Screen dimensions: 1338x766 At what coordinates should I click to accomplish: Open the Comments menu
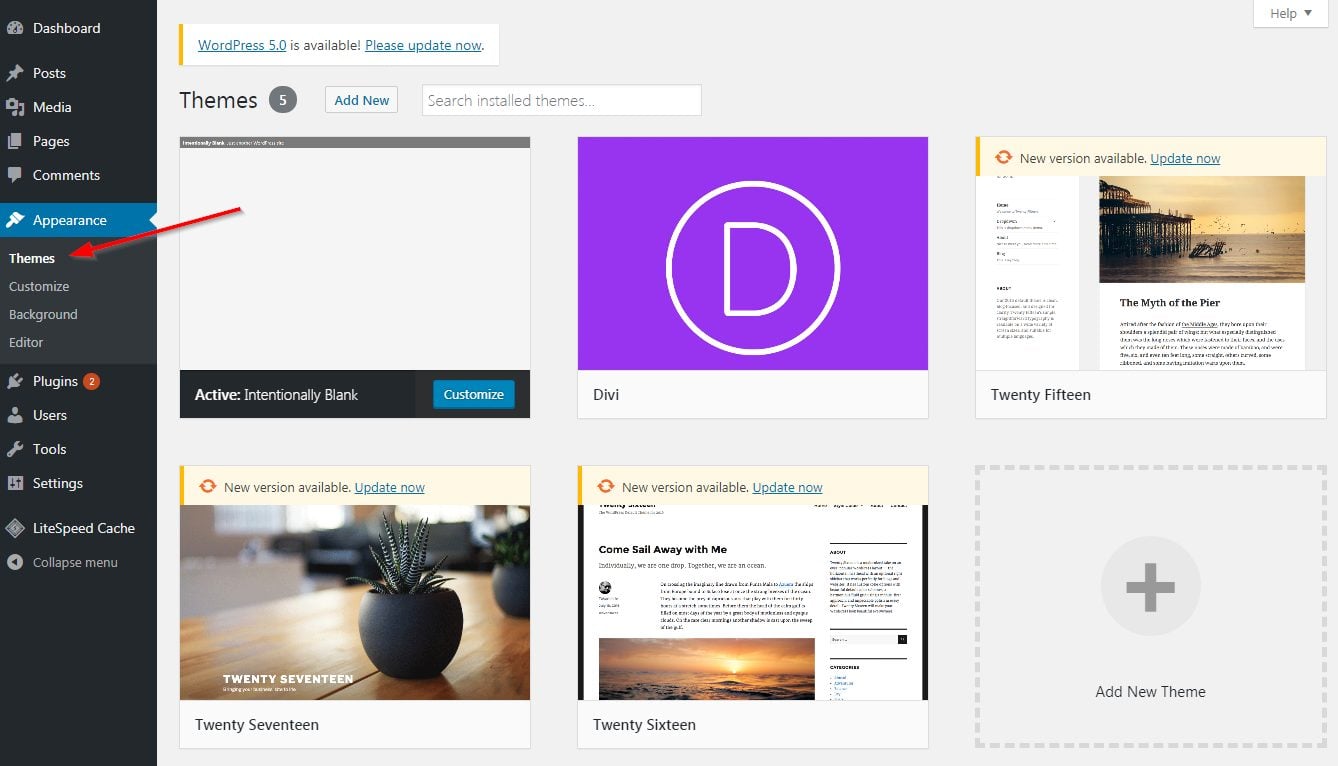point(78,175)
